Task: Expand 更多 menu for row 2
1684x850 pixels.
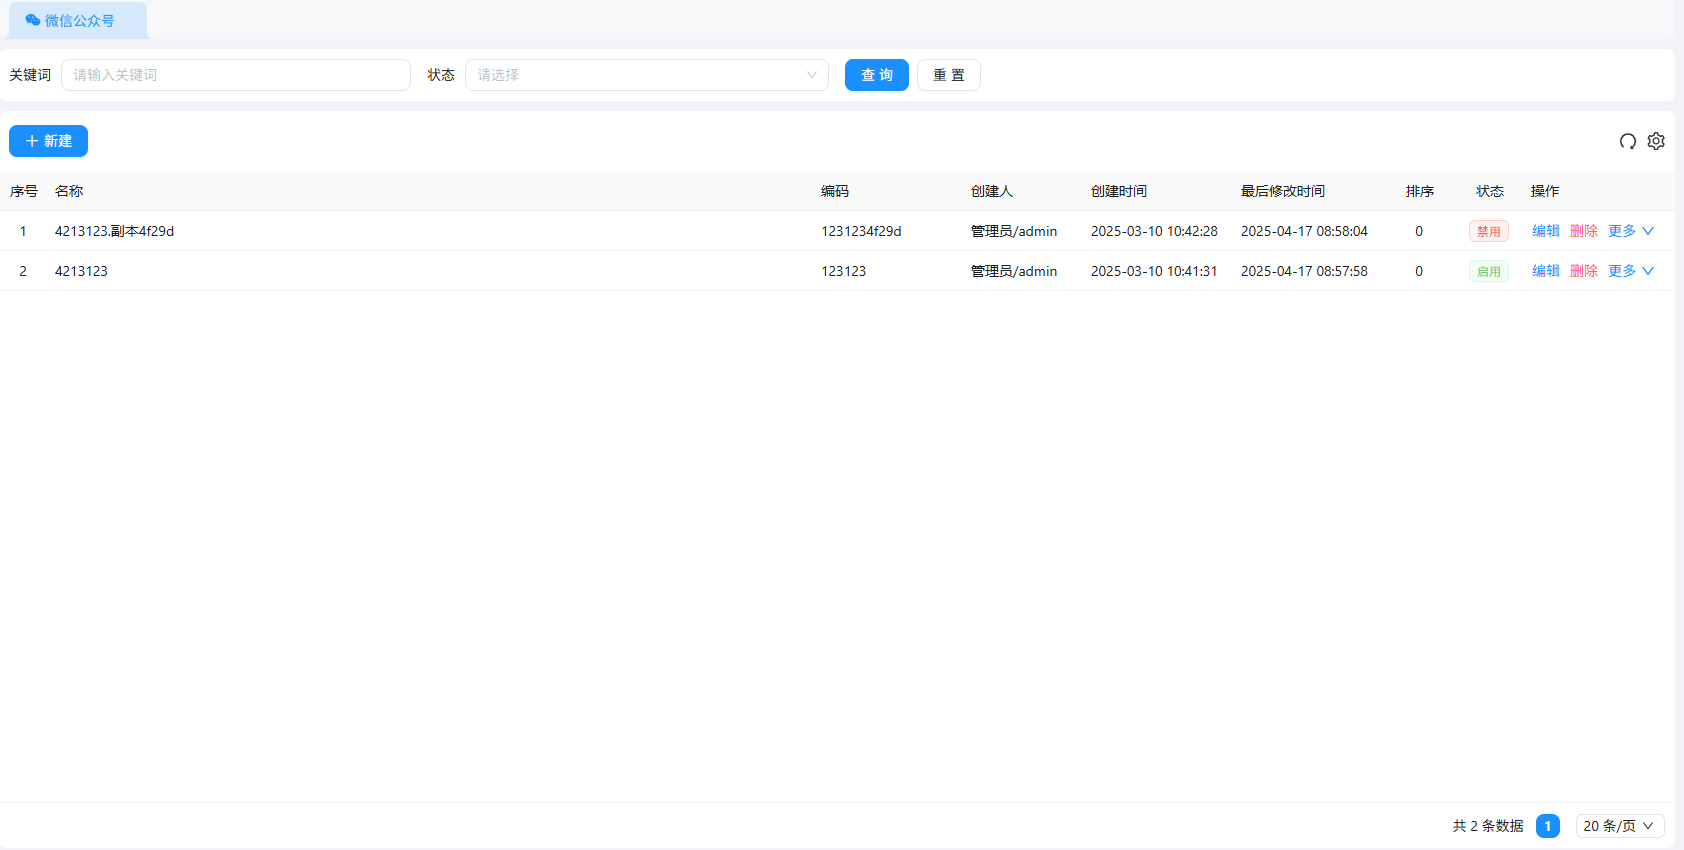Action: [1630, 271]
